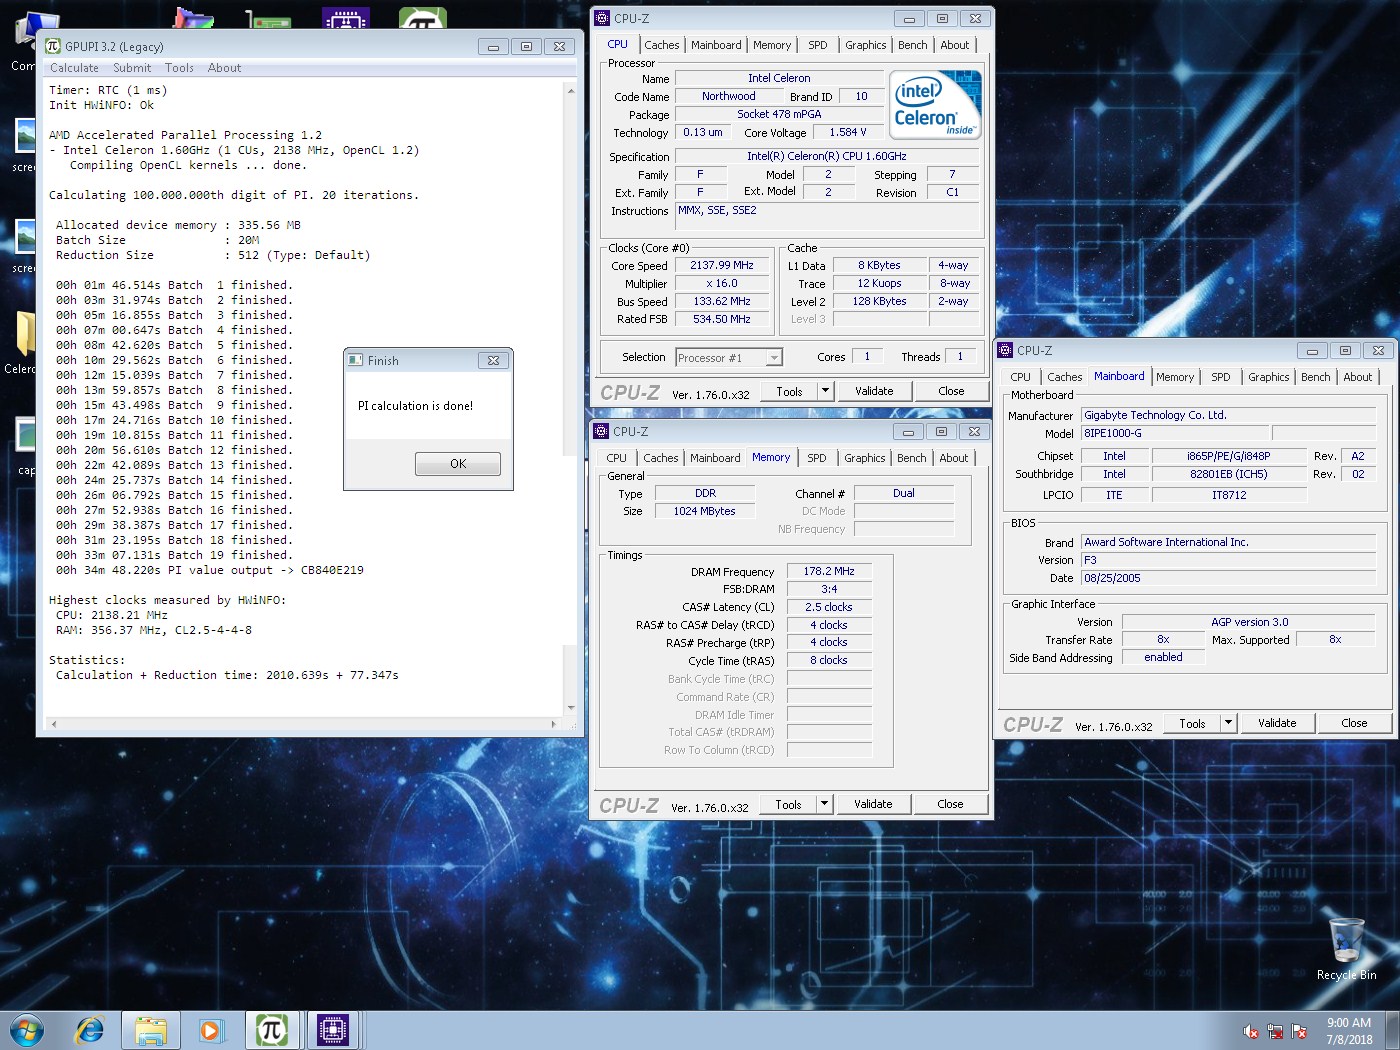Click Validate in the Memory CPU-Z window
This screenshot has height=1050, width=1400.
point(873,804)
